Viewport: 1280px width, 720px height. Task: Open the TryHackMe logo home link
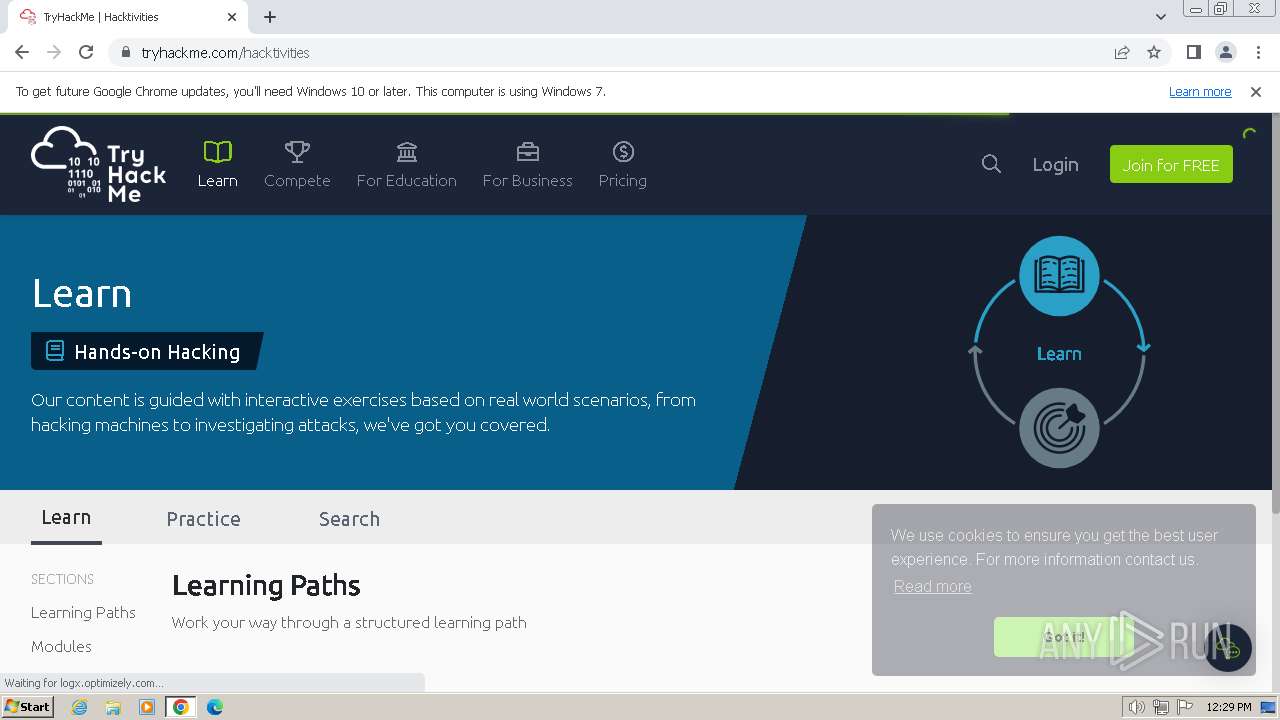pos(99,164)
